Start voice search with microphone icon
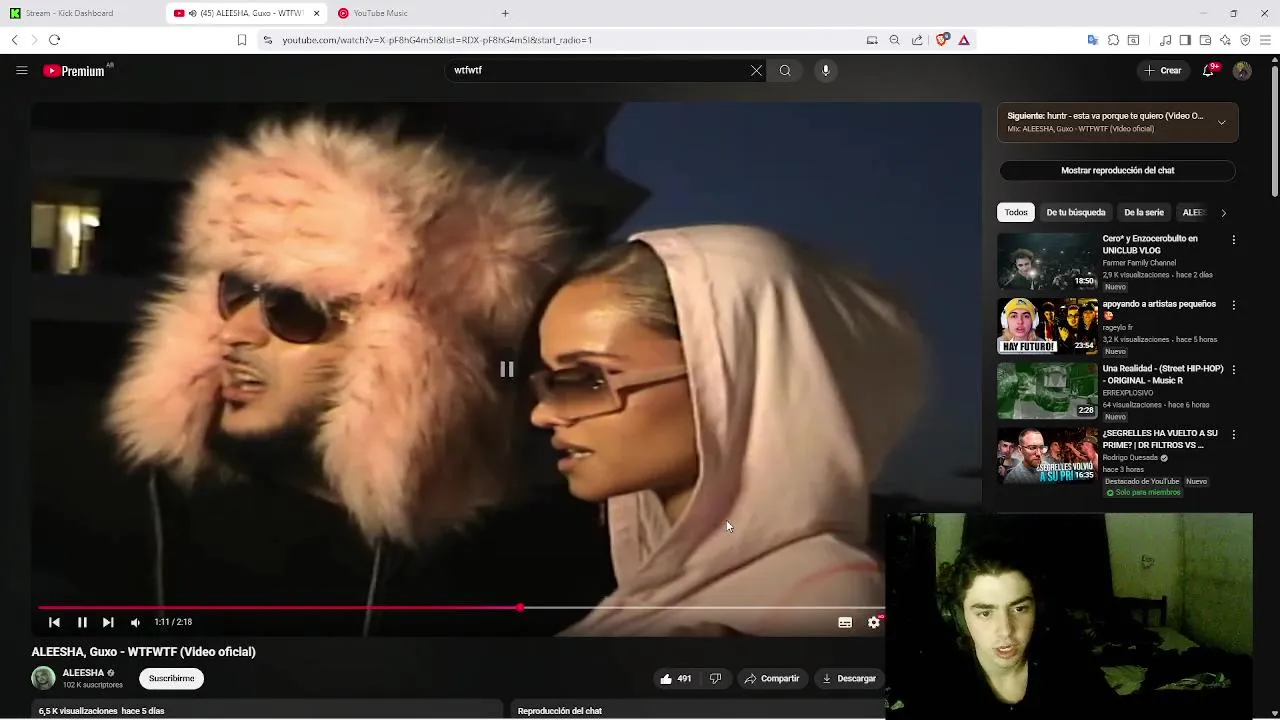Viewport: 1280px width, 720px height. pos(825,70)
